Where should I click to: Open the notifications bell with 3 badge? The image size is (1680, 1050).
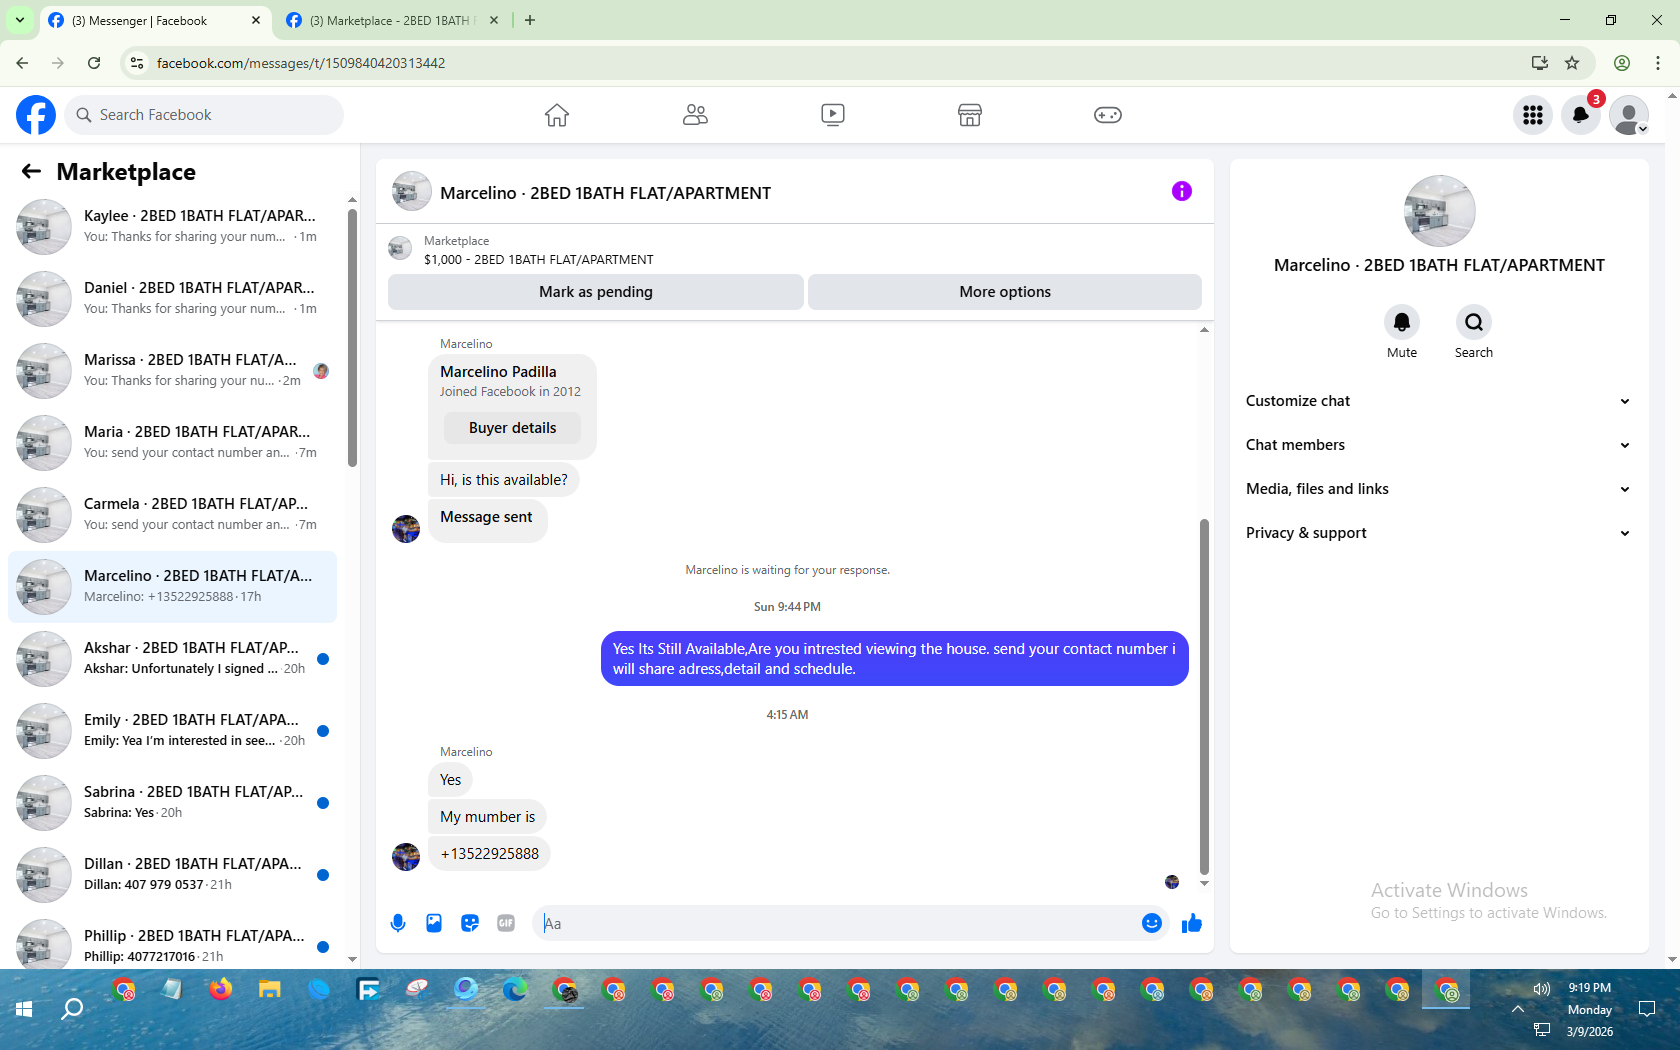click(1581, 115)
